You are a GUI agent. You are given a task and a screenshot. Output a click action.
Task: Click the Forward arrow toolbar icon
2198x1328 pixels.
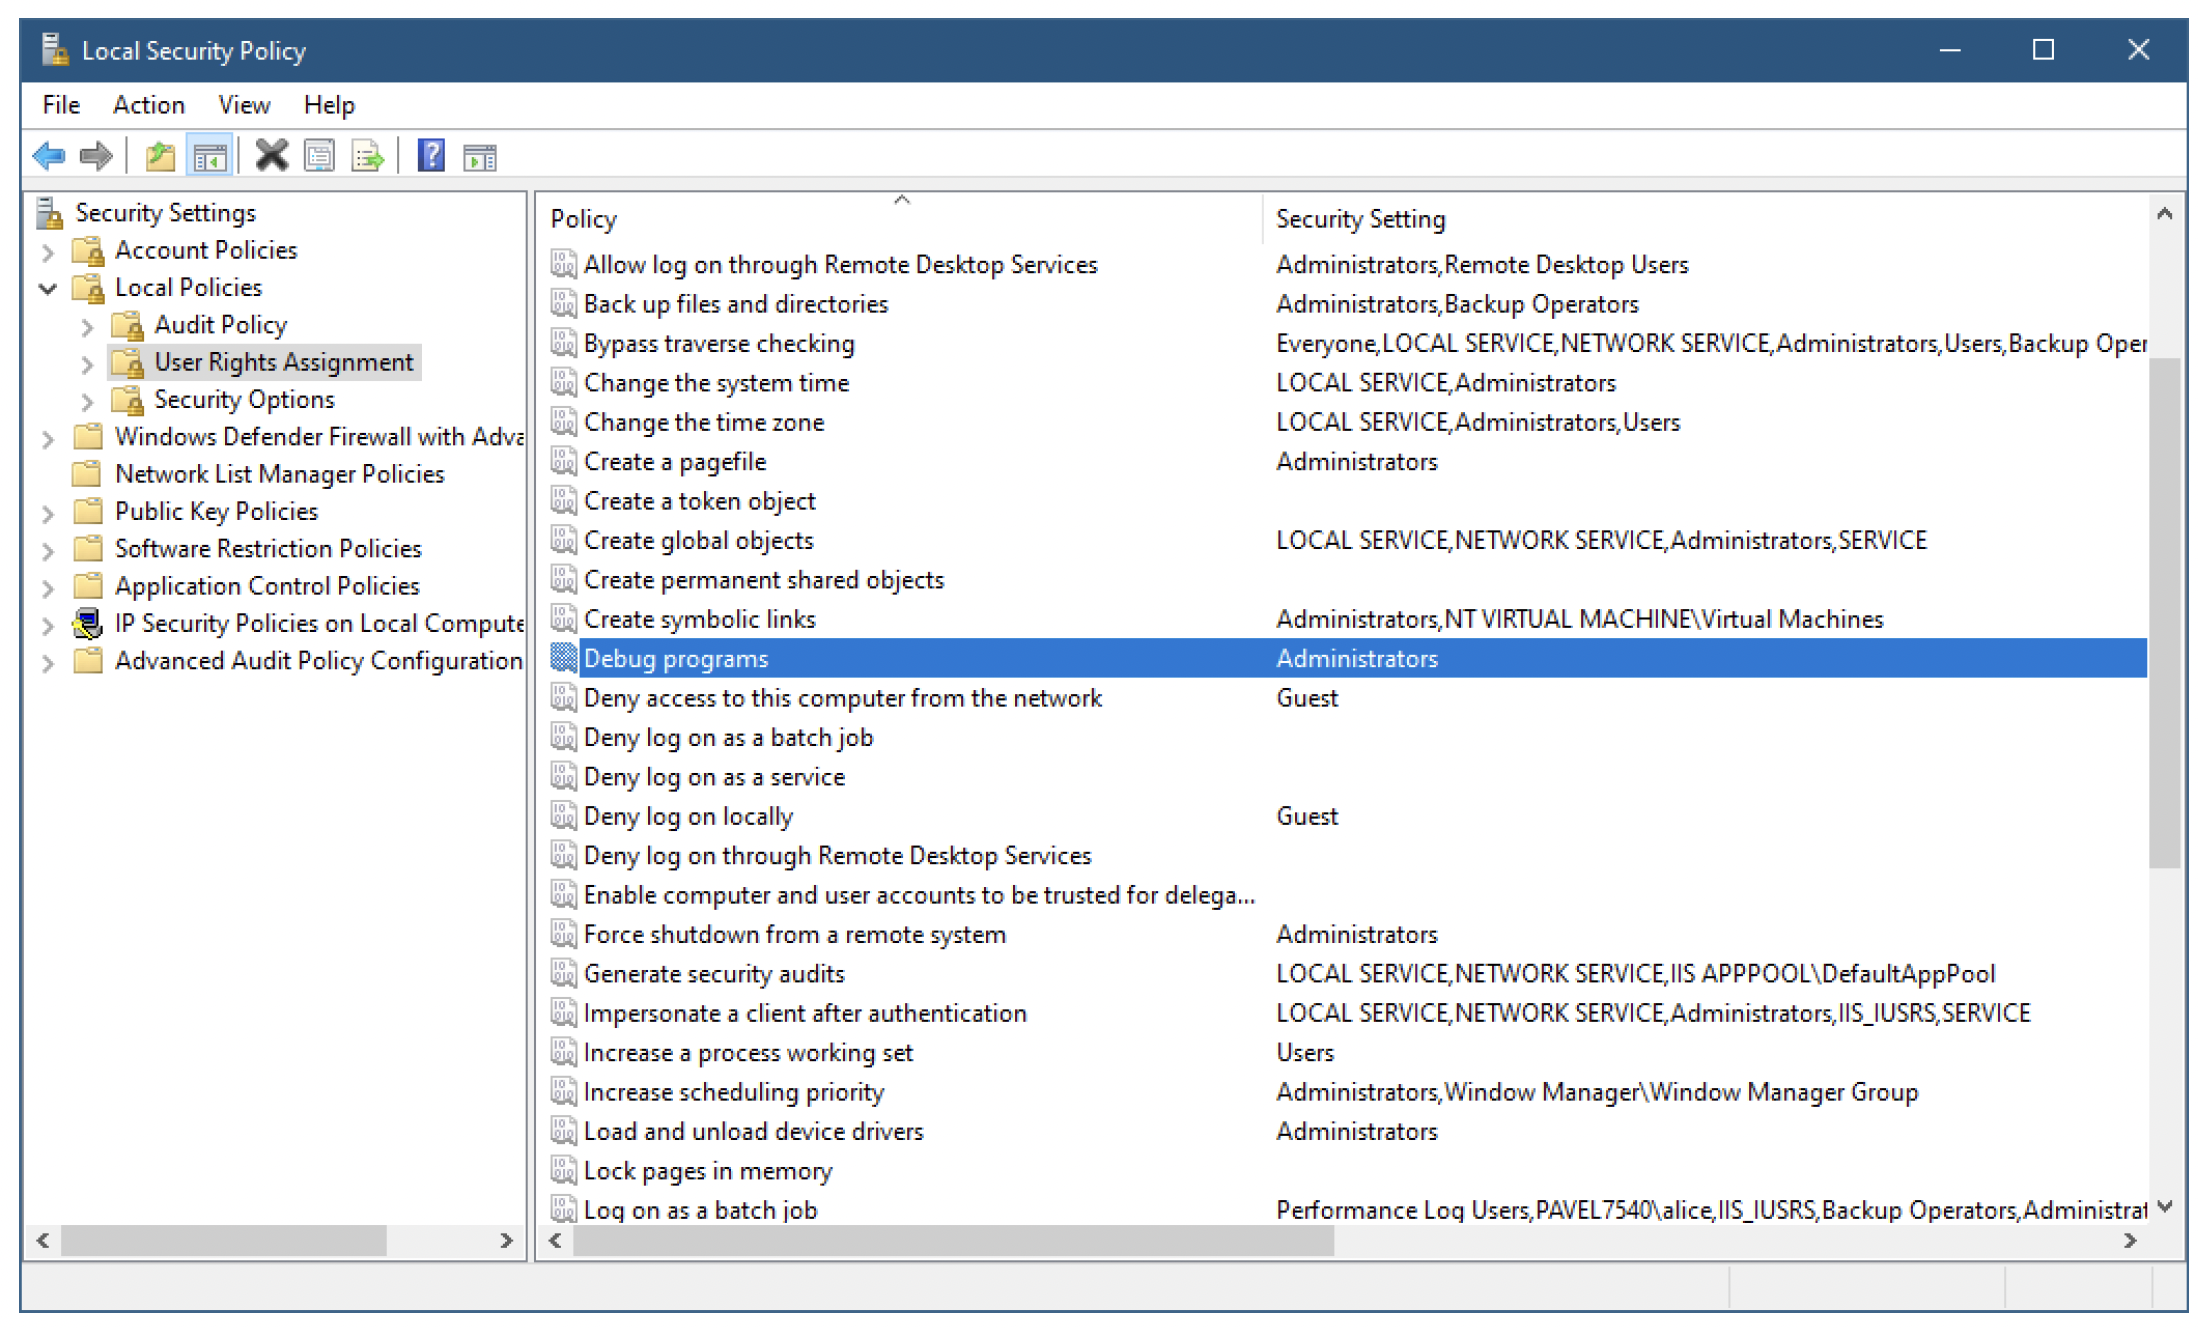click(x=96, y=156)
